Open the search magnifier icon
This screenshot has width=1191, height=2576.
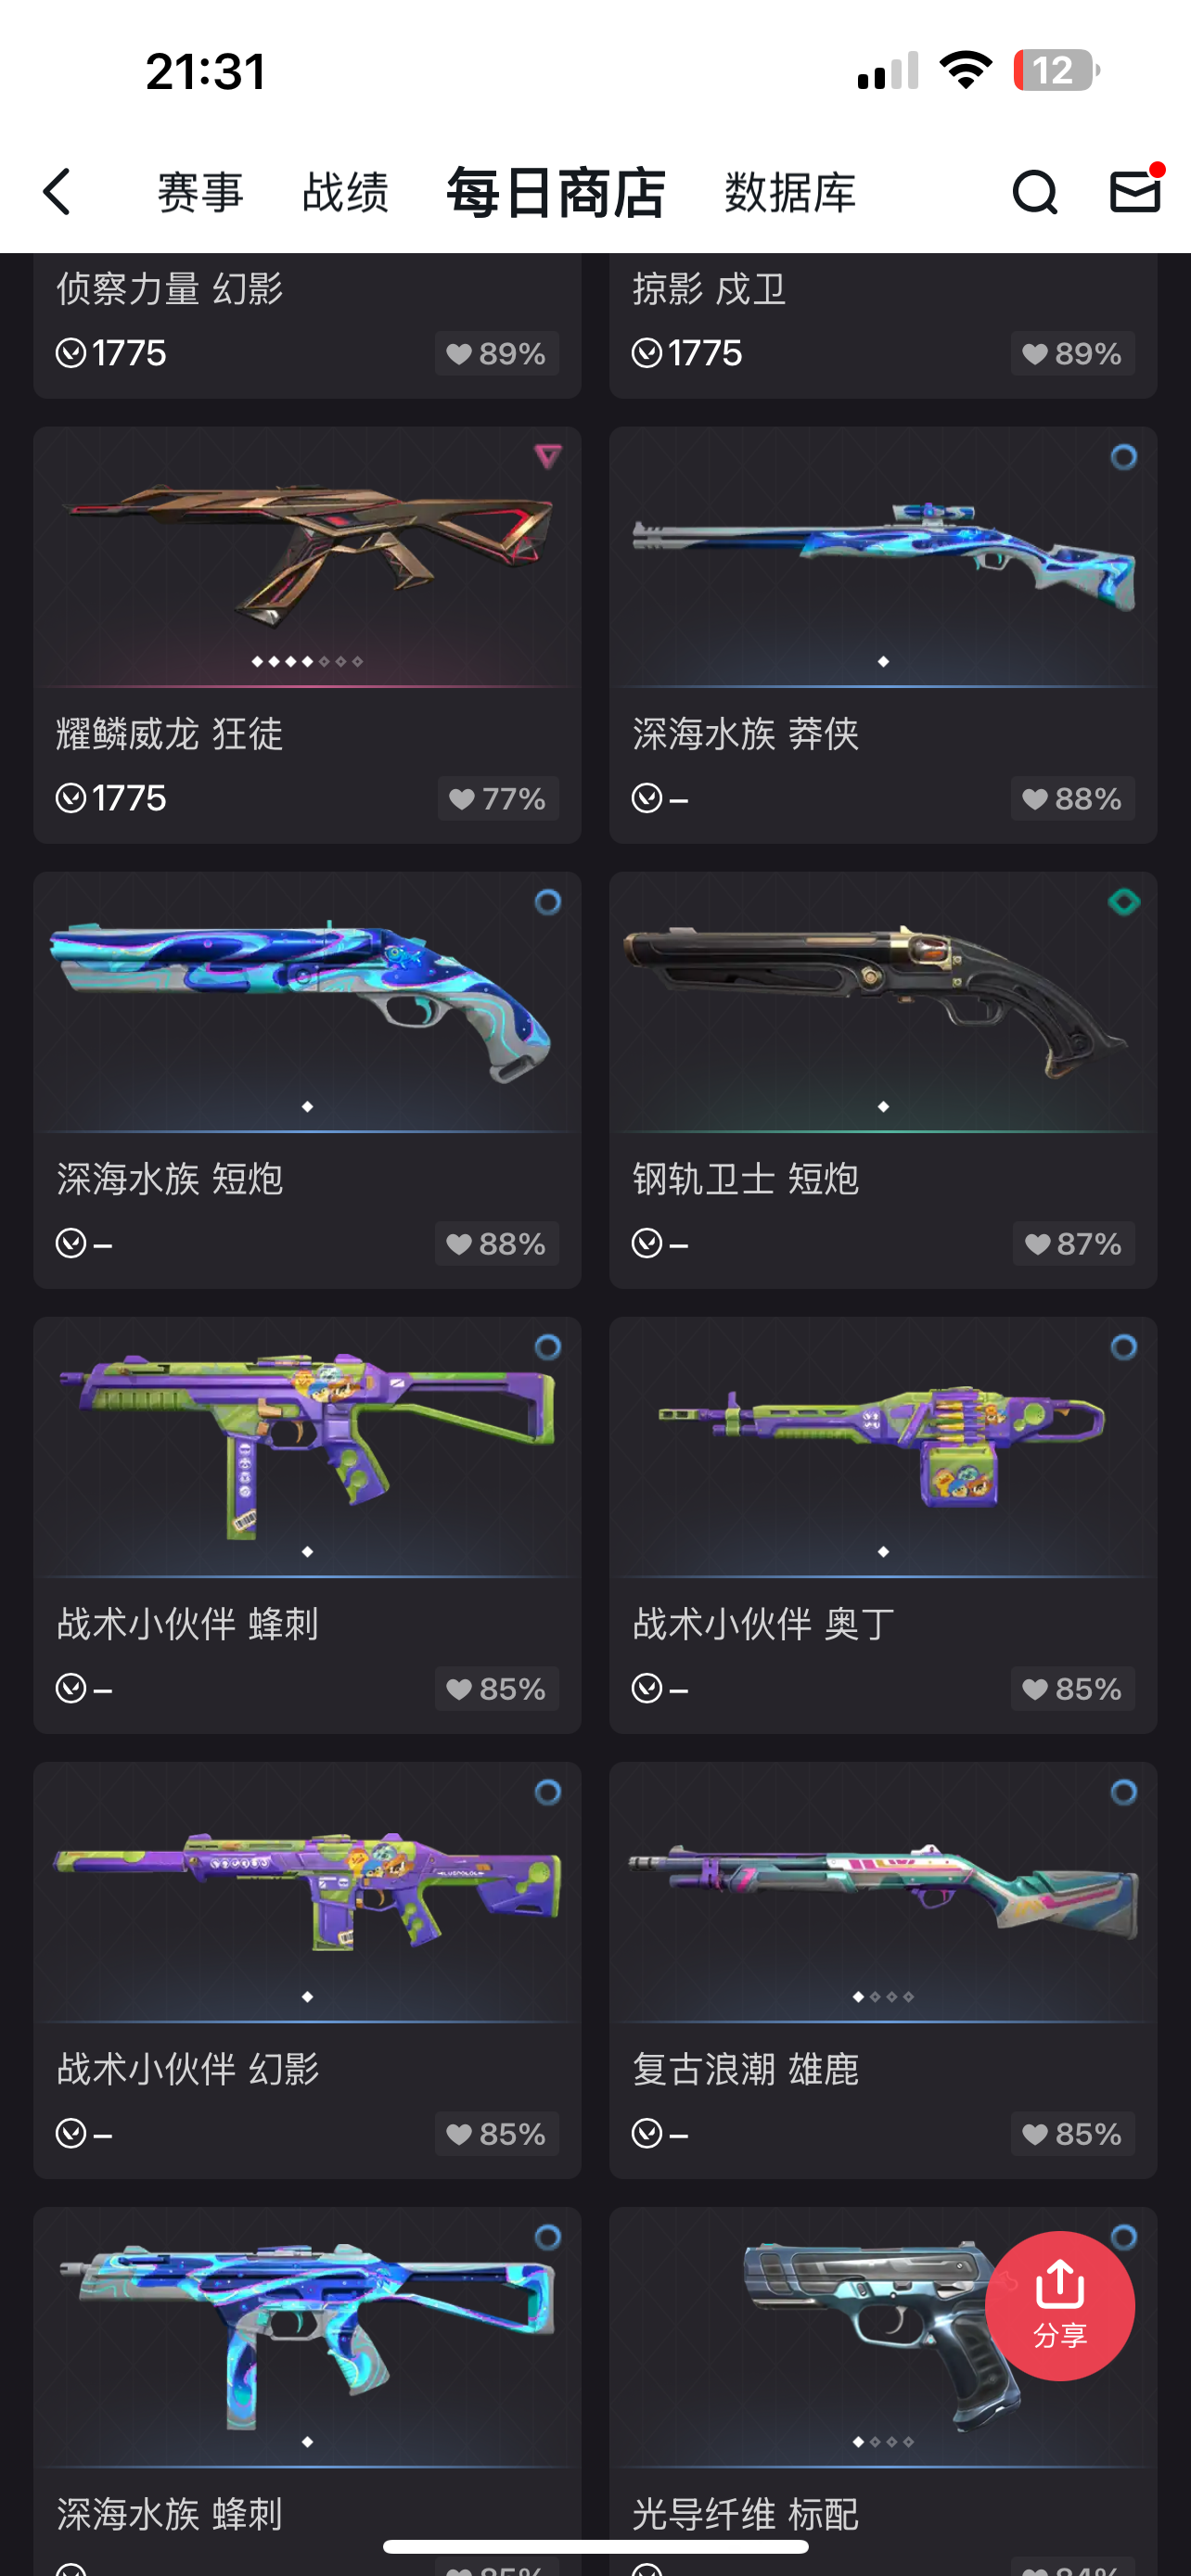tap(1034, 191)
